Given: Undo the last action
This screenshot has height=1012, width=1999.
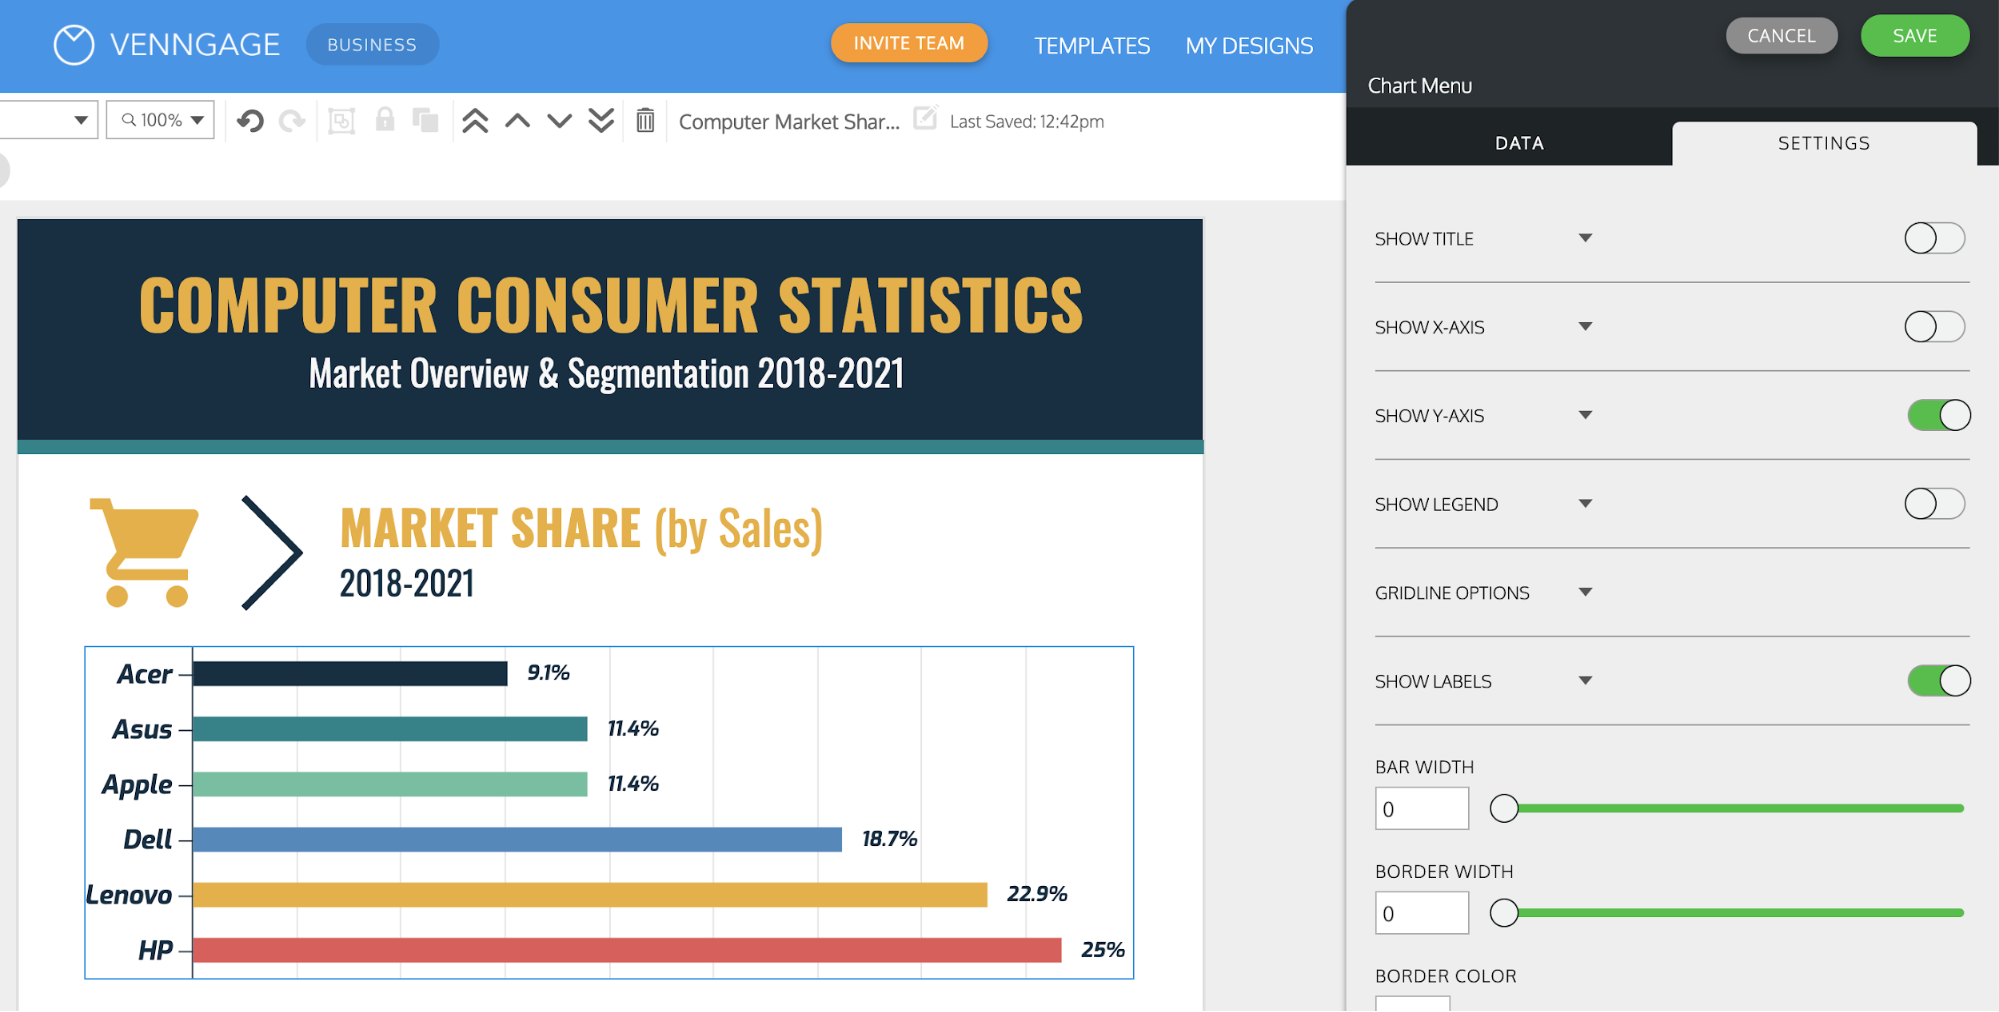Looking at the screenshot, I should (250, 121).
